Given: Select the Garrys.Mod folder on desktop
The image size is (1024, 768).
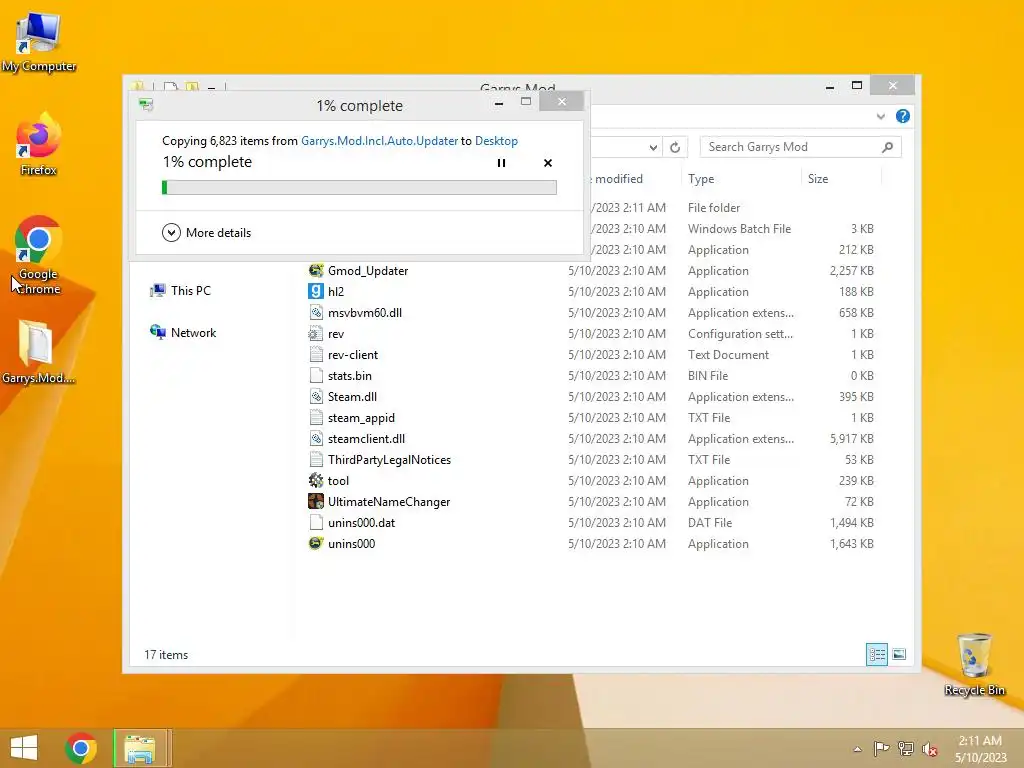Looking at the screenshot, I should coord(37,353).
